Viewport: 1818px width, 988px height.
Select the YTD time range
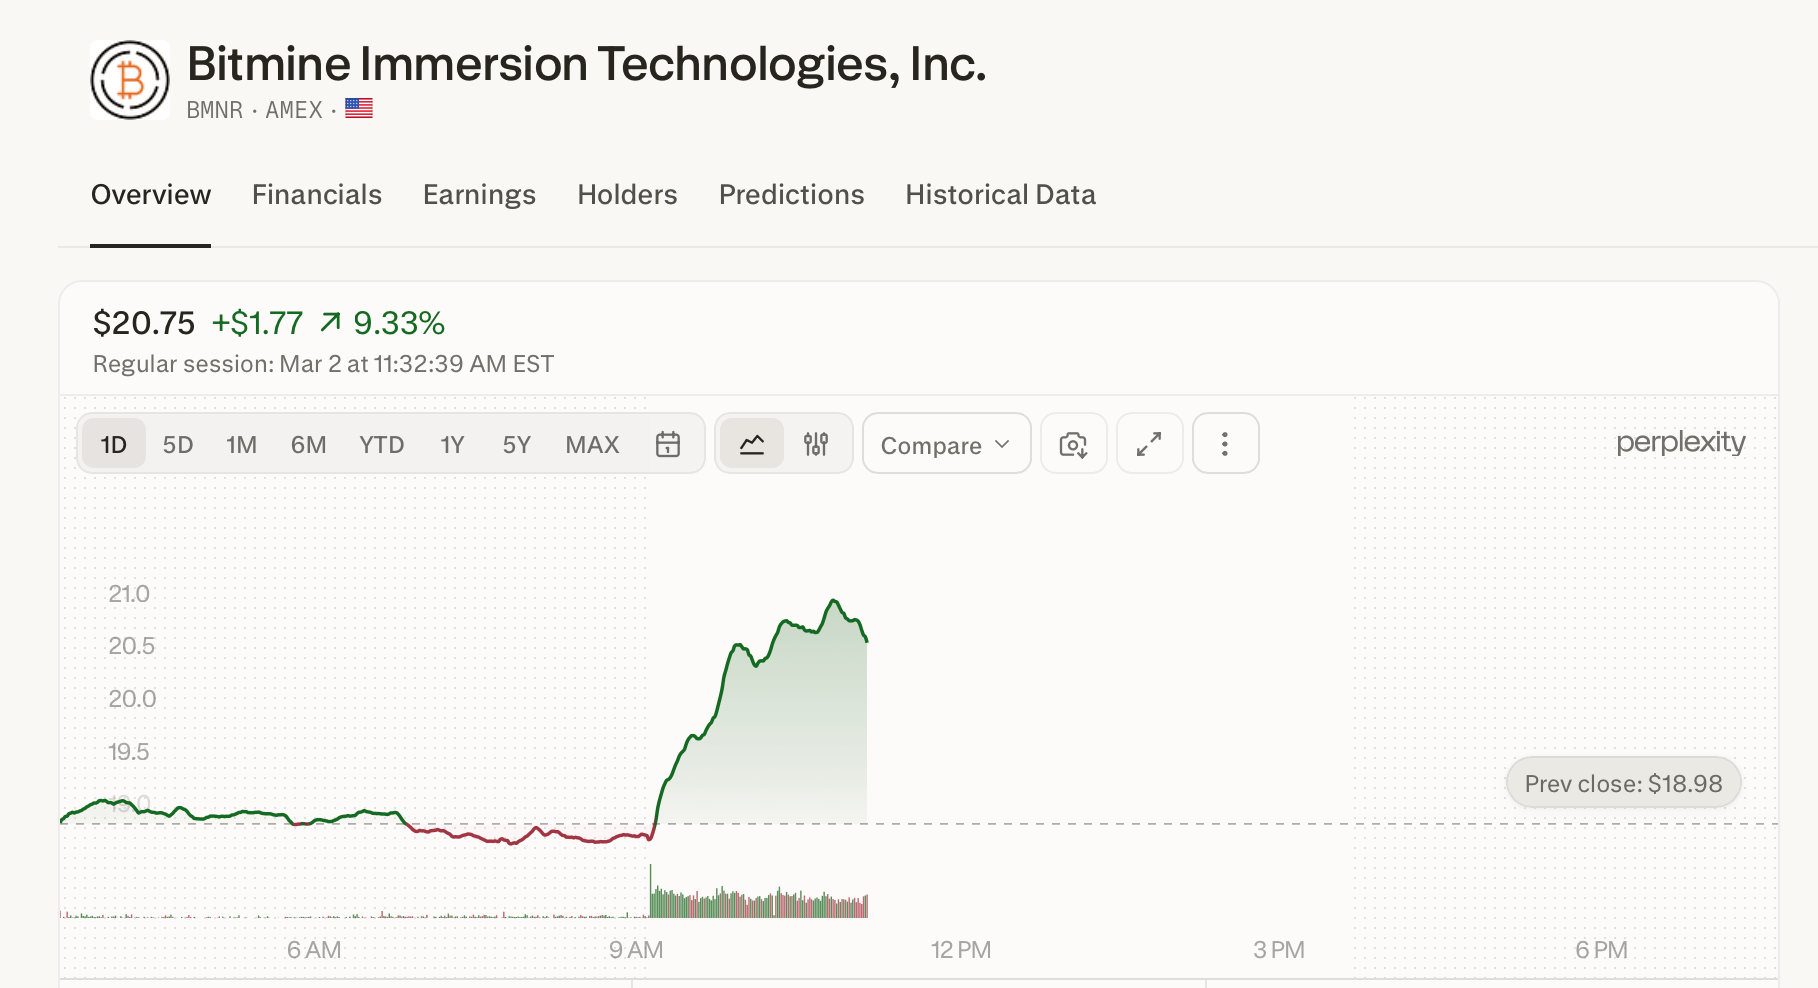click(x=381, y=444)
